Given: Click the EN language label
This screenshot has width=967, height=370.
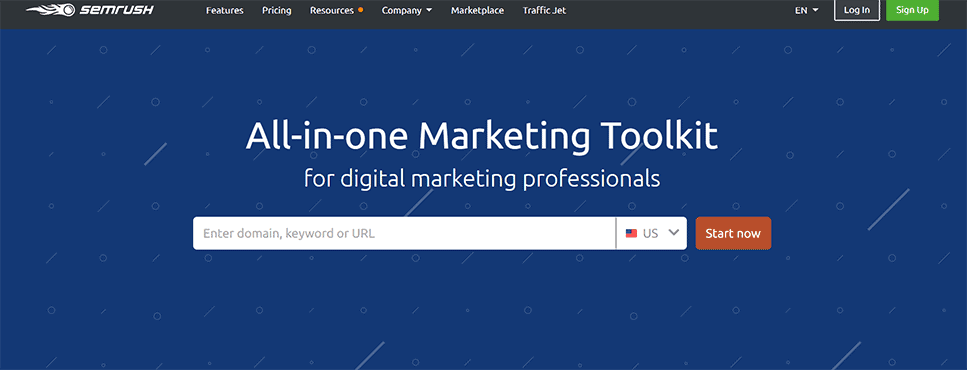Looking at the screenshot, I should pyautogui.click(x=801, y=10).
